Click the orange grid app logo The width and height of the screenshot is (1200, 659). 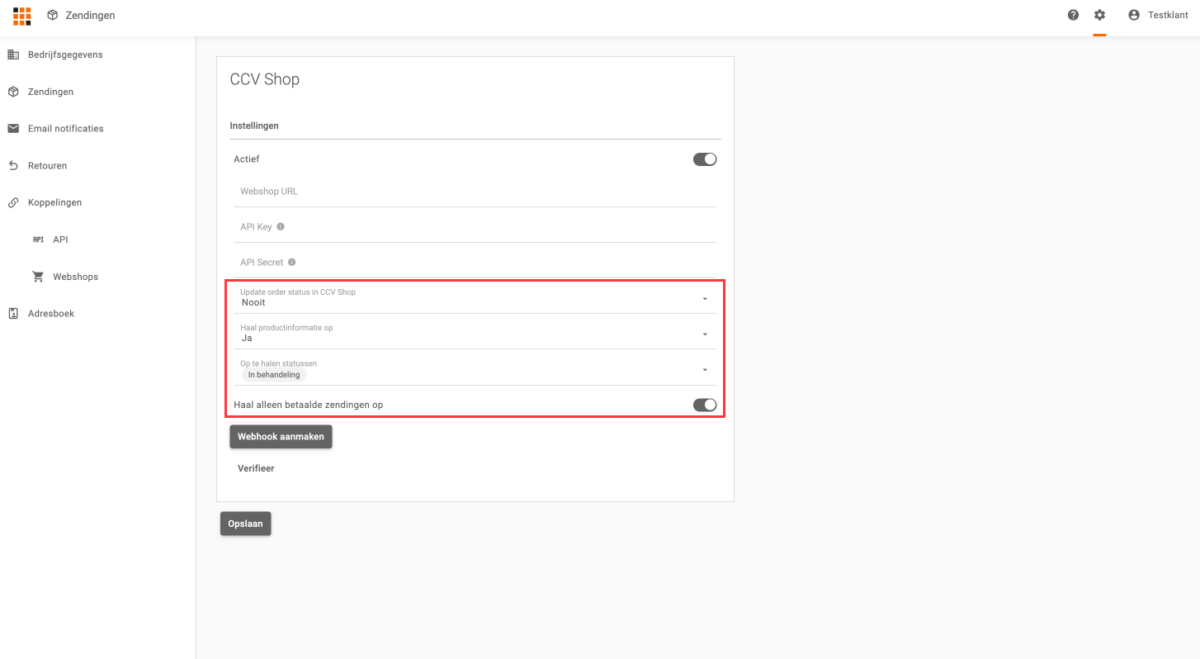pos(22,15)
